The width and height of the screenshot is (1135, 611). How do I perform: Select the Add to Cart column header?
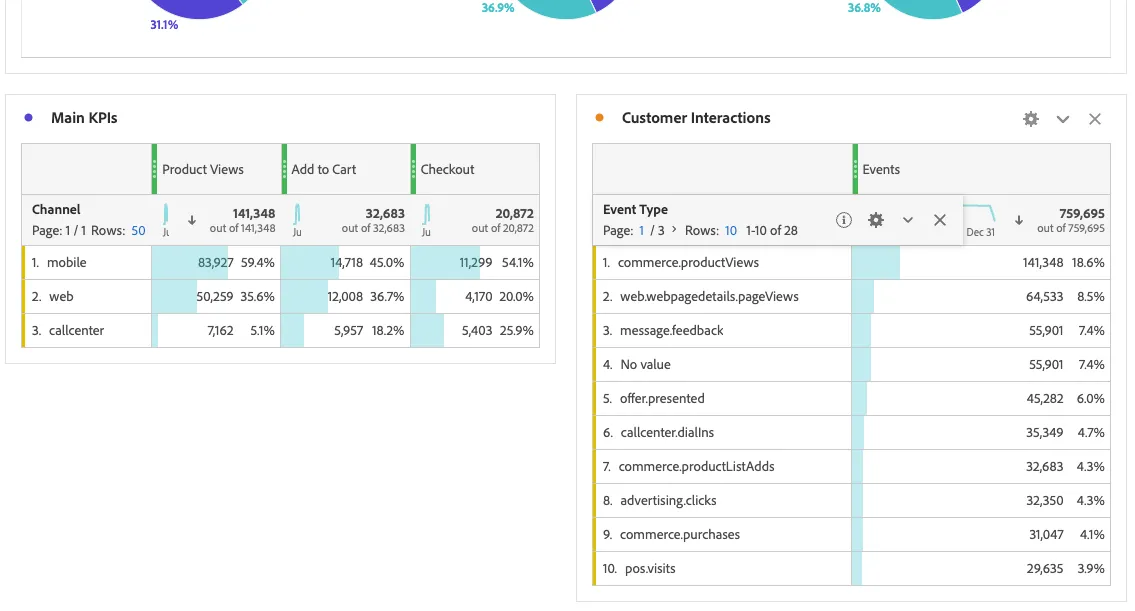345,169
